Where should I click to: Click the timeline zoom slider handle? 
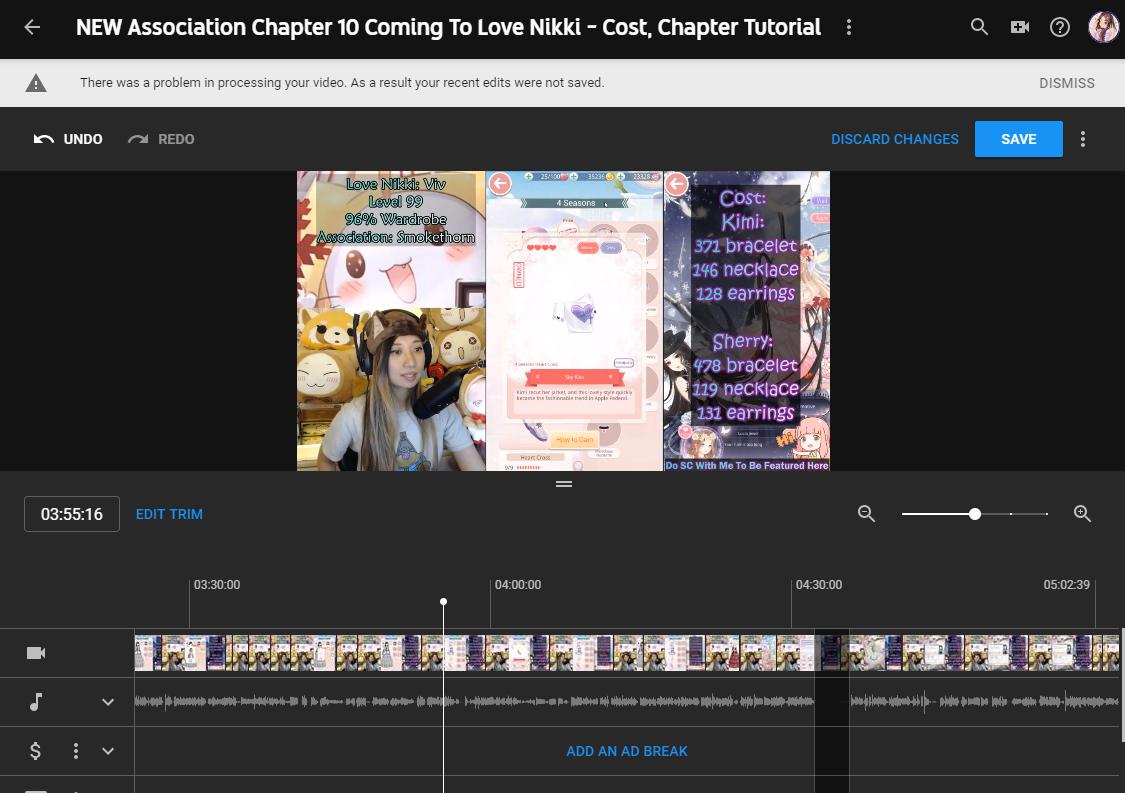click(974, 514)
